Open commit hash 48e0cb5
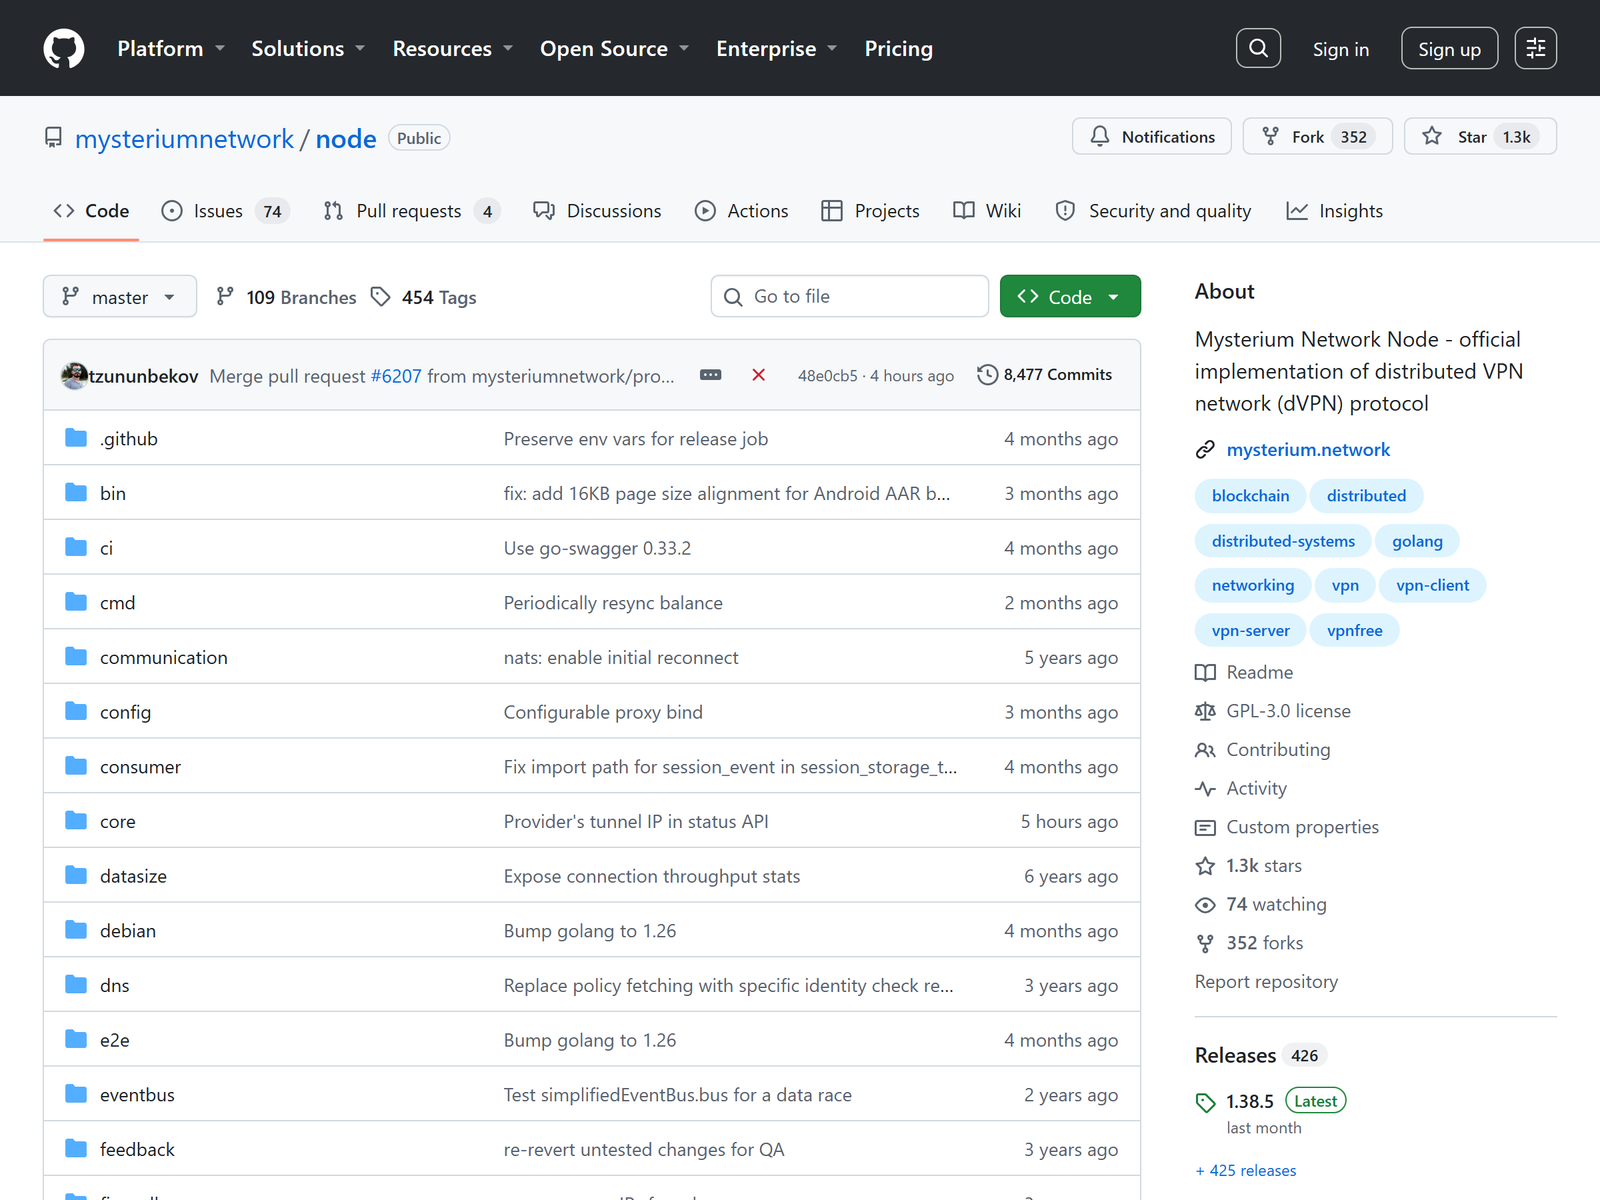Image resolution: width=1600 pixels, height=1200 pixels. [x=828, y=376]
